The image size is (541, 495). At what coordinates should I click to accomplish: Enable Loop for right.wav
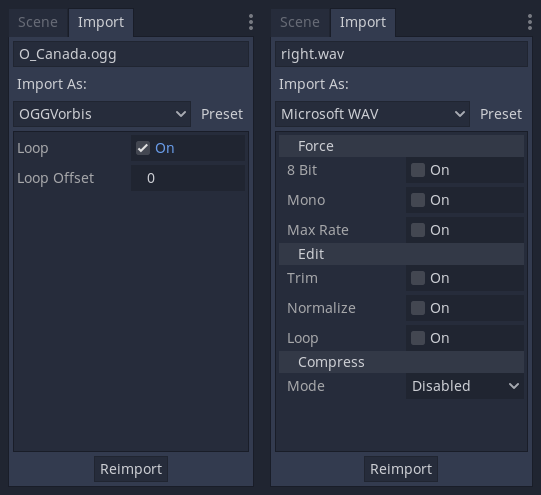(417, 338)
